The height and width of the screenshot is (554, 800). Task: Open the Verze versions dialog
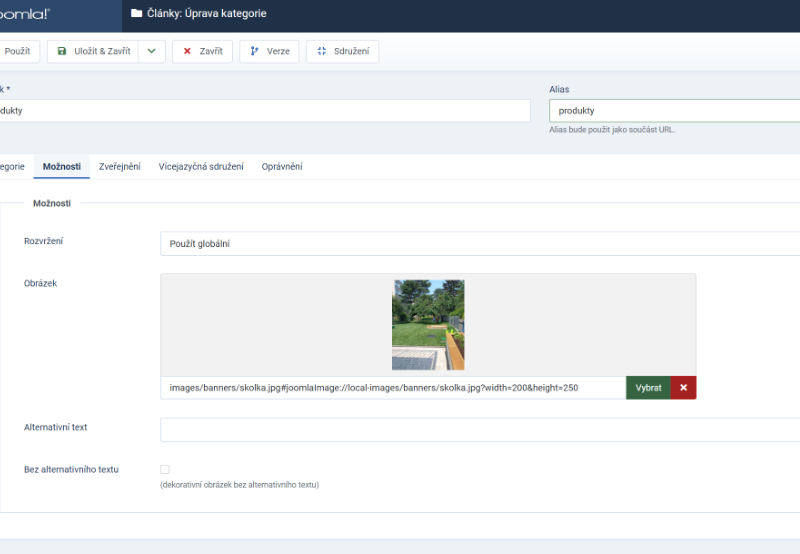[x=269, y=51]
